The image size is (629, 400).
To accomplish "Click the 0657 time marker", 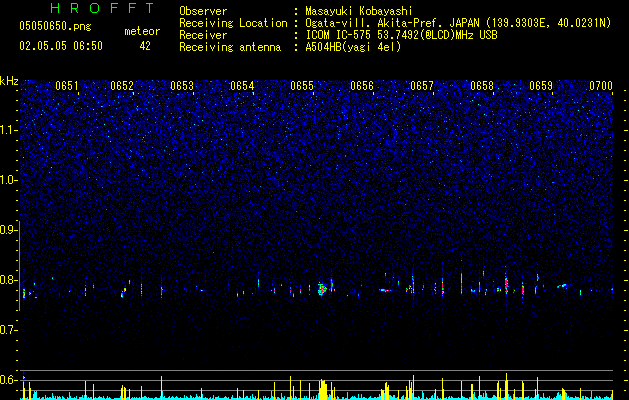I will click(x=422, y=86).
